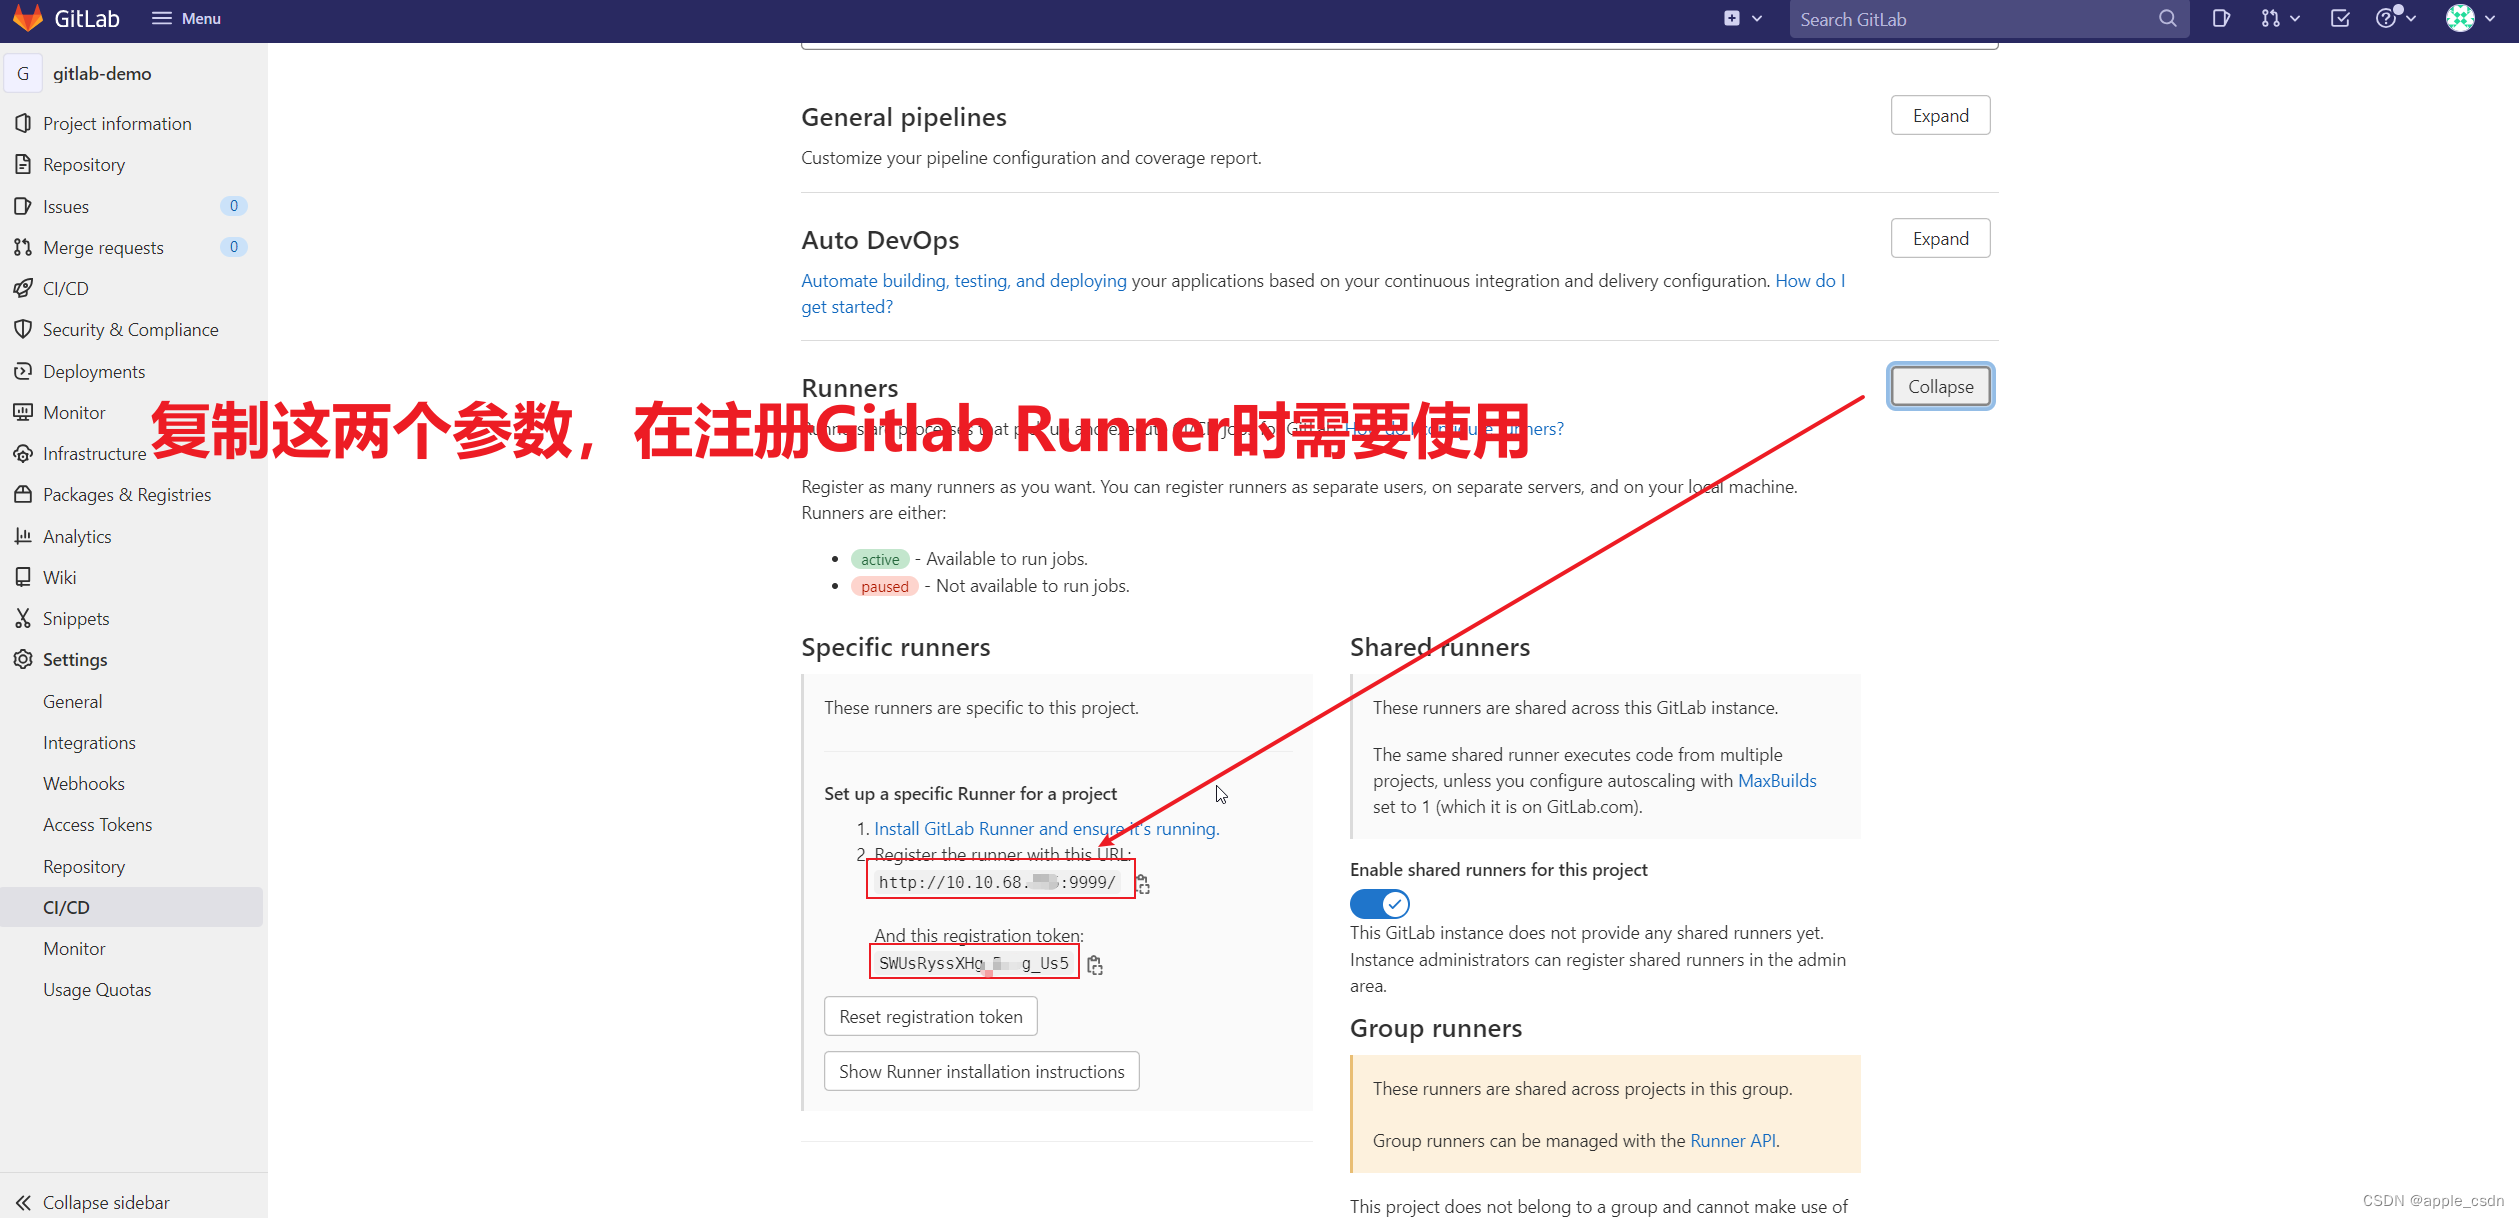This screenshot has height=1218, width=2519.
Task: Open the main Menu
Action: (x=186, y=18)
